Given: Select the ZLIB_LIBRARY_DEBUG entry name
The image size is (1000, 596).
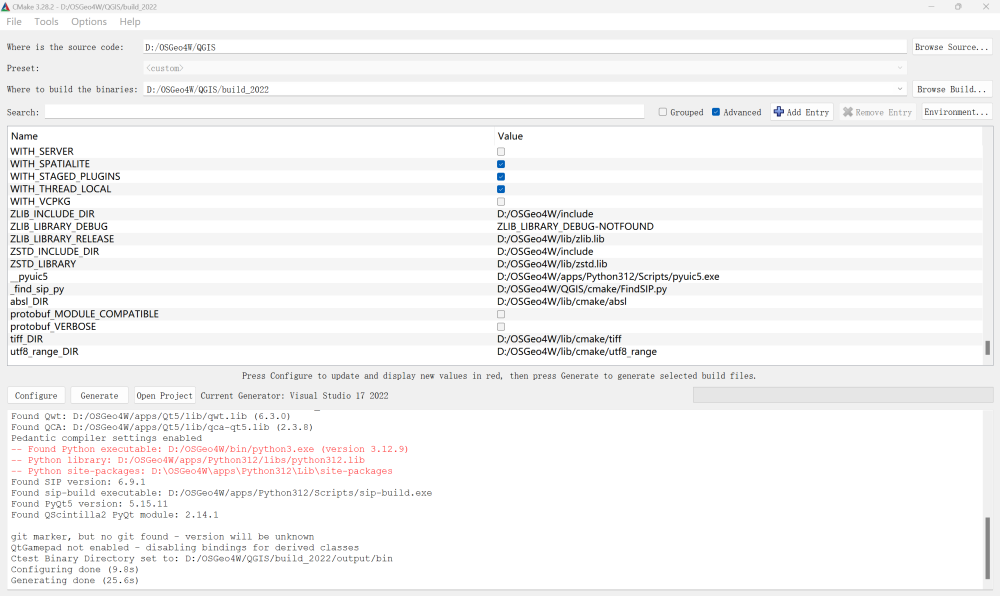Looking at the screenshot, I should pos(59,226).
